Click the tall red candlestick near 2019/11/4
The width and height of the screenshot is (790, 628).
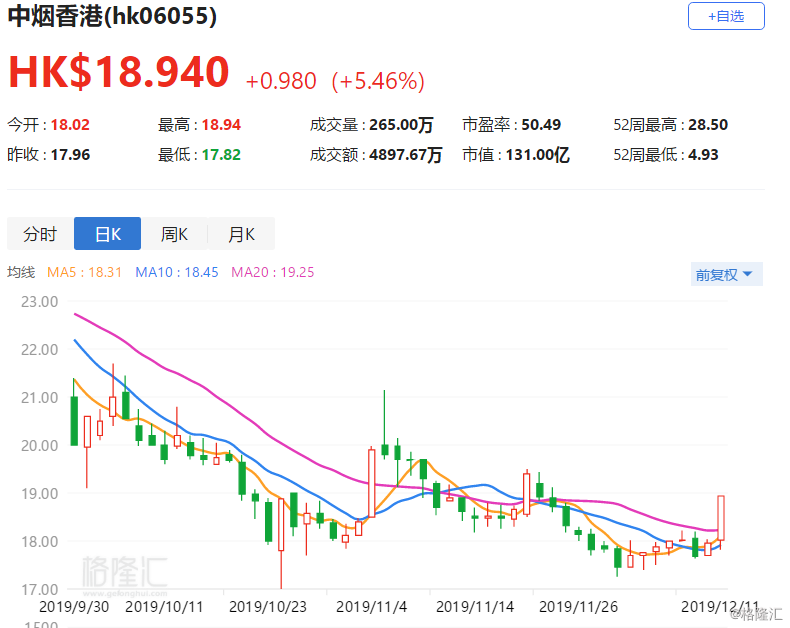372,482
